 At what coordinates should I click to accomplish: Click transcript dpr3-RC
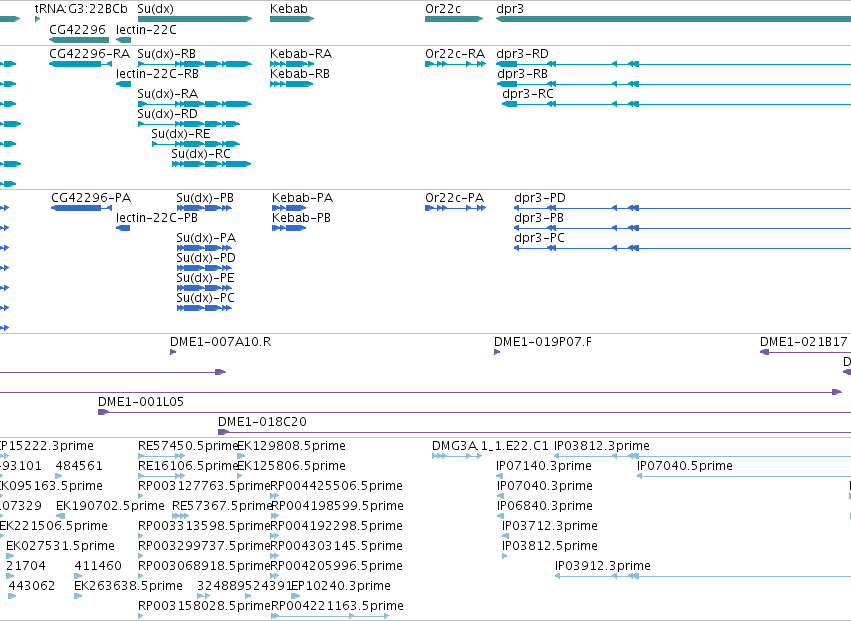click(528, 94)
